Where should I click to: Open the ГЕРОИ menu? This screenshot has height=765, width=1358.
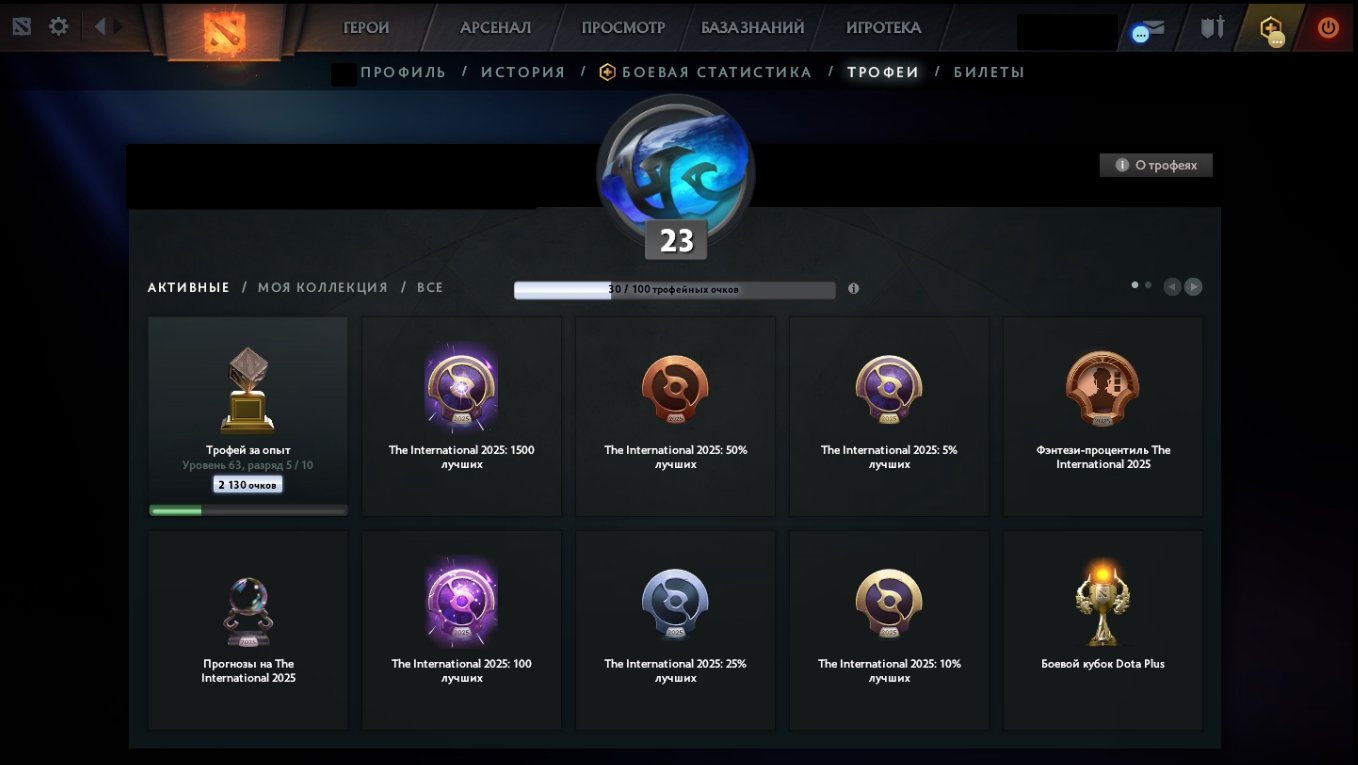pos(366,28)
